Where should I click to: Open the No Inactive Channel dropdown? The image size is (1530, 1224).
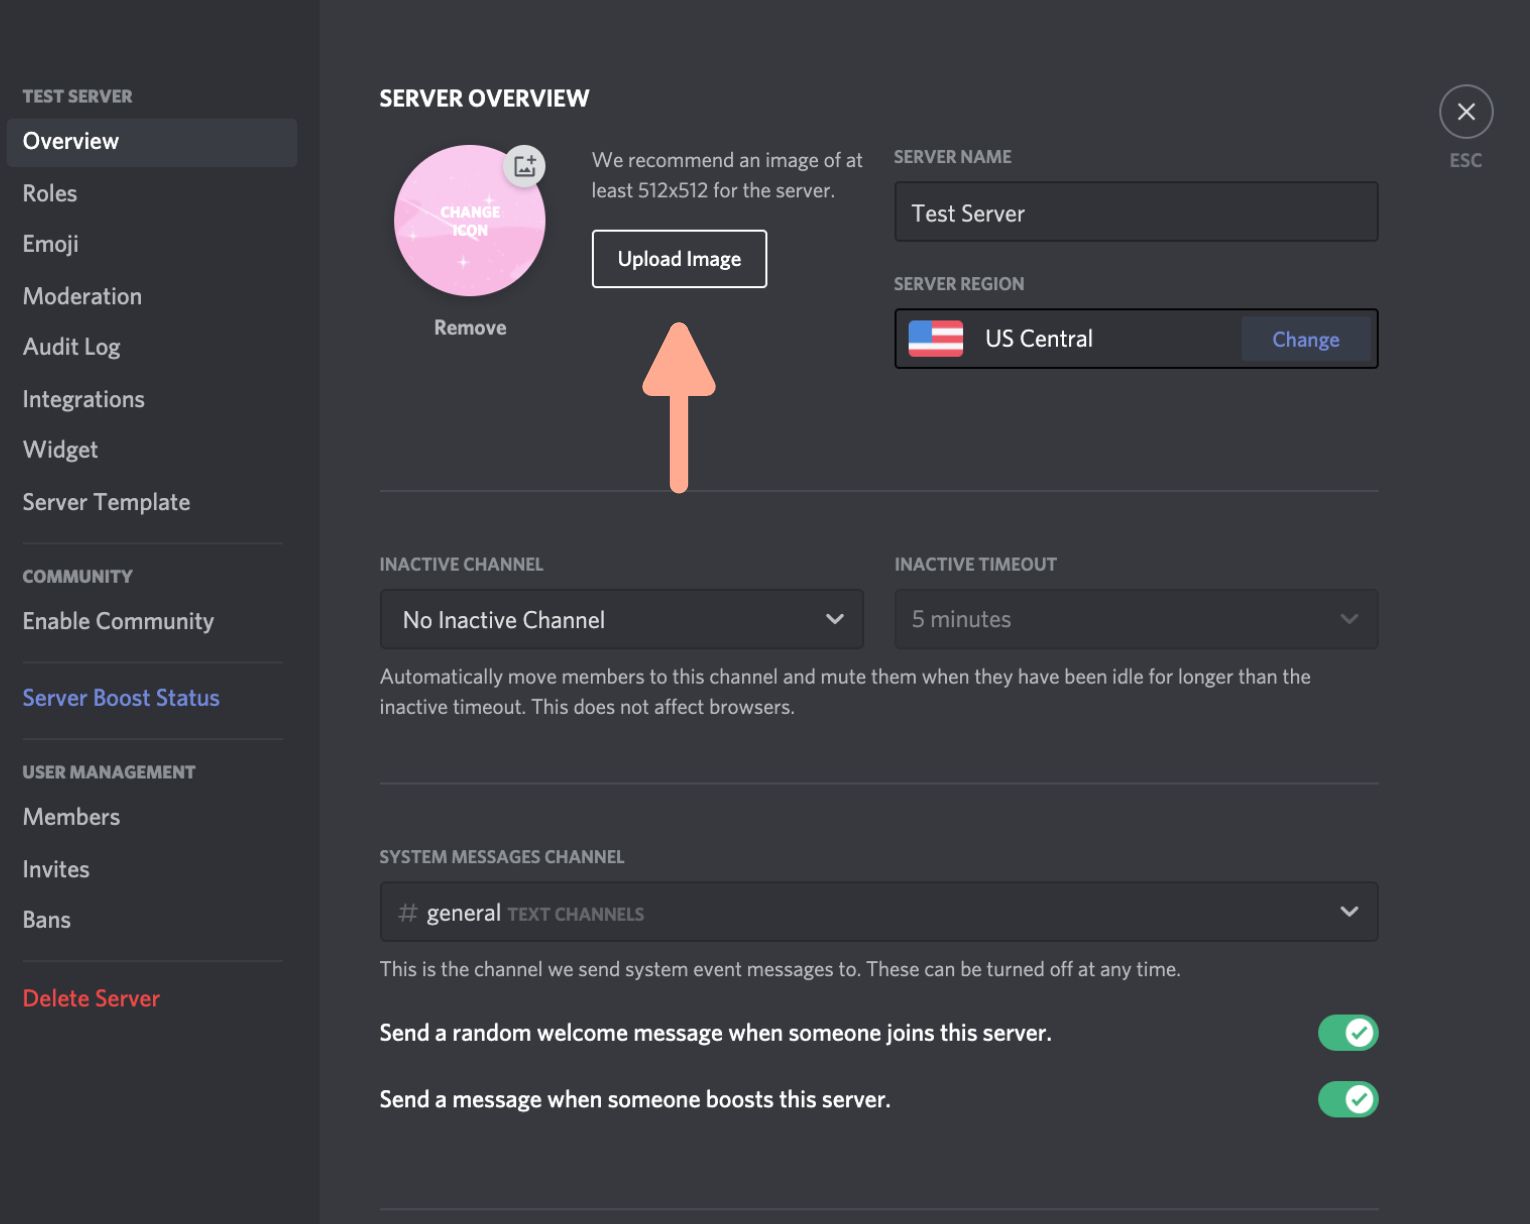pos(621,620)
